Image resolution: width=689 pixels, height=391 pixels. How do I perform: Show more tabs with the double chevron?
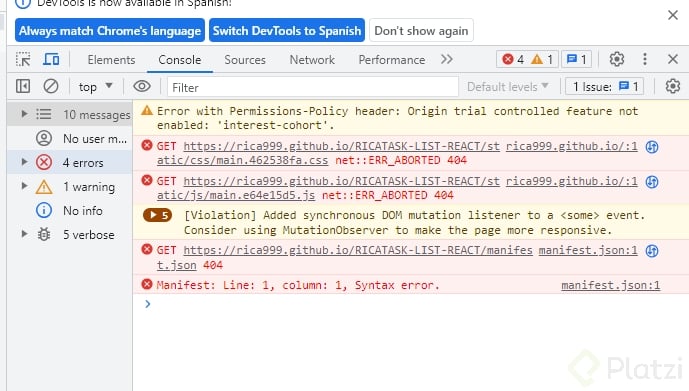(x=446, y=59)
